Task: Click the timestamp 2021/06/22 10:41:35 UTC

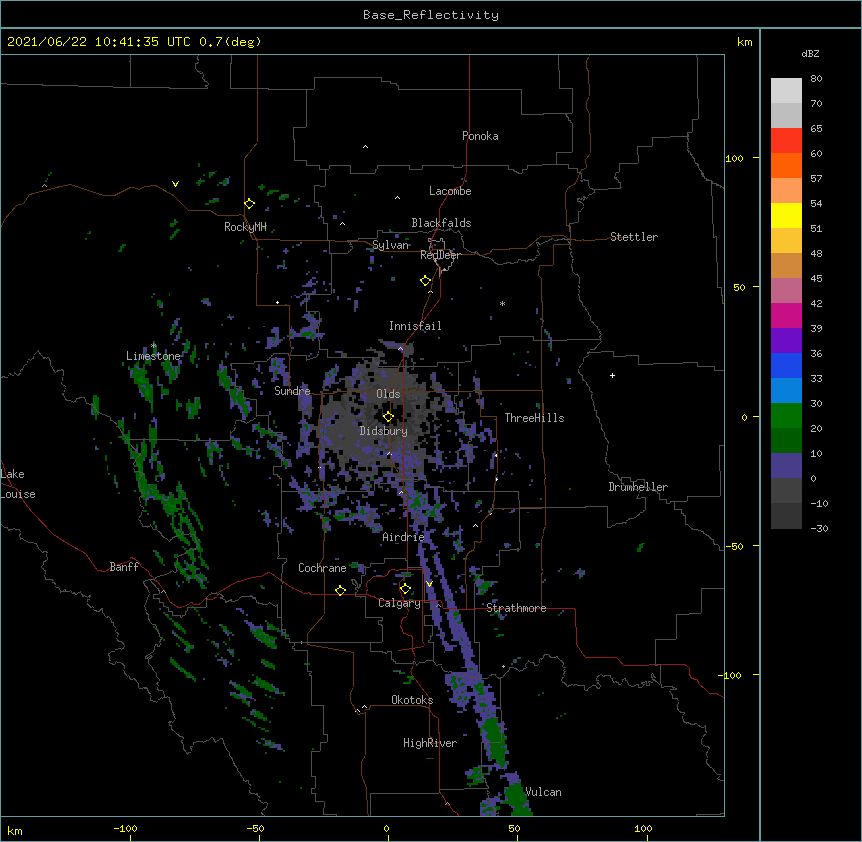Action: (x=99, y=42)
